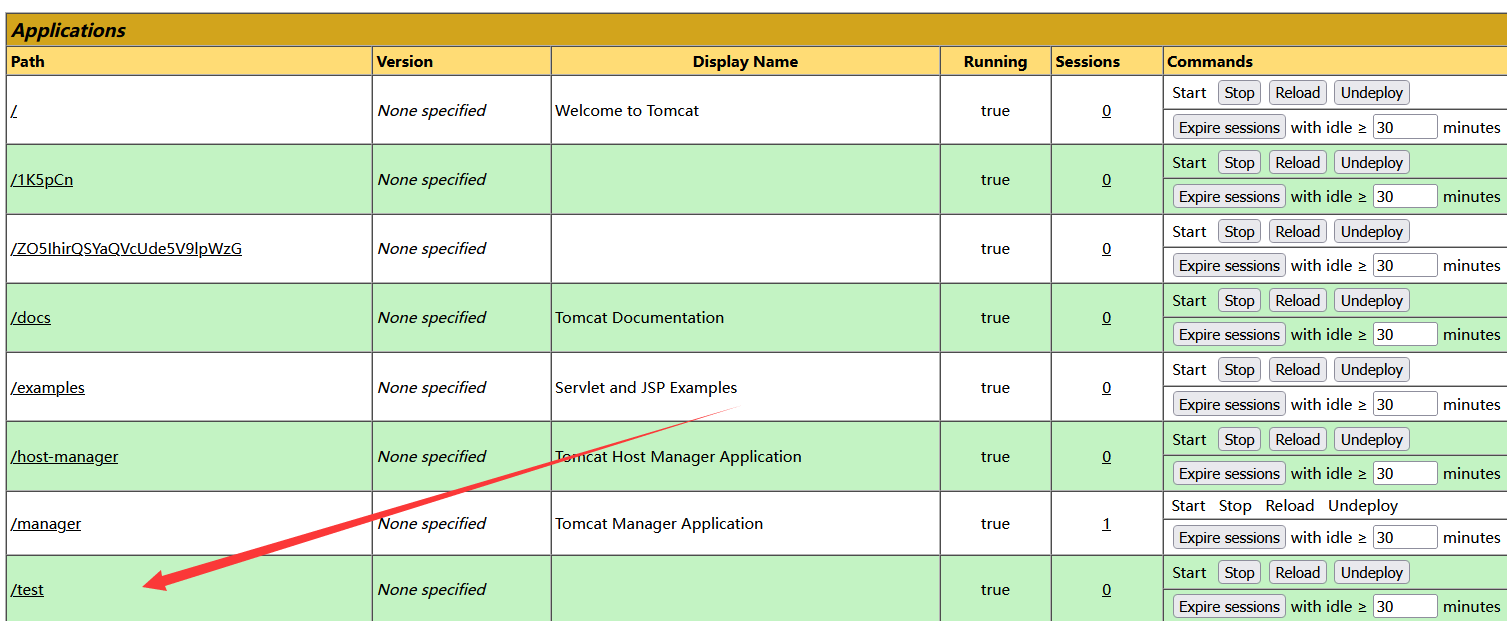Stop the /test application
1507x621 pixels.
[x=1239, y=573]
